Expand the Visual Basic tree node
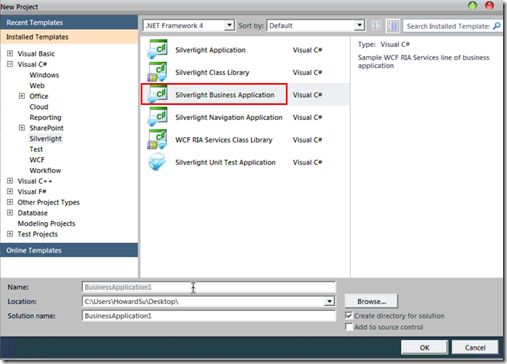Image resolution: width=507 pixels, height=364 pixels. pyautogui.click(x=10, y=53)
